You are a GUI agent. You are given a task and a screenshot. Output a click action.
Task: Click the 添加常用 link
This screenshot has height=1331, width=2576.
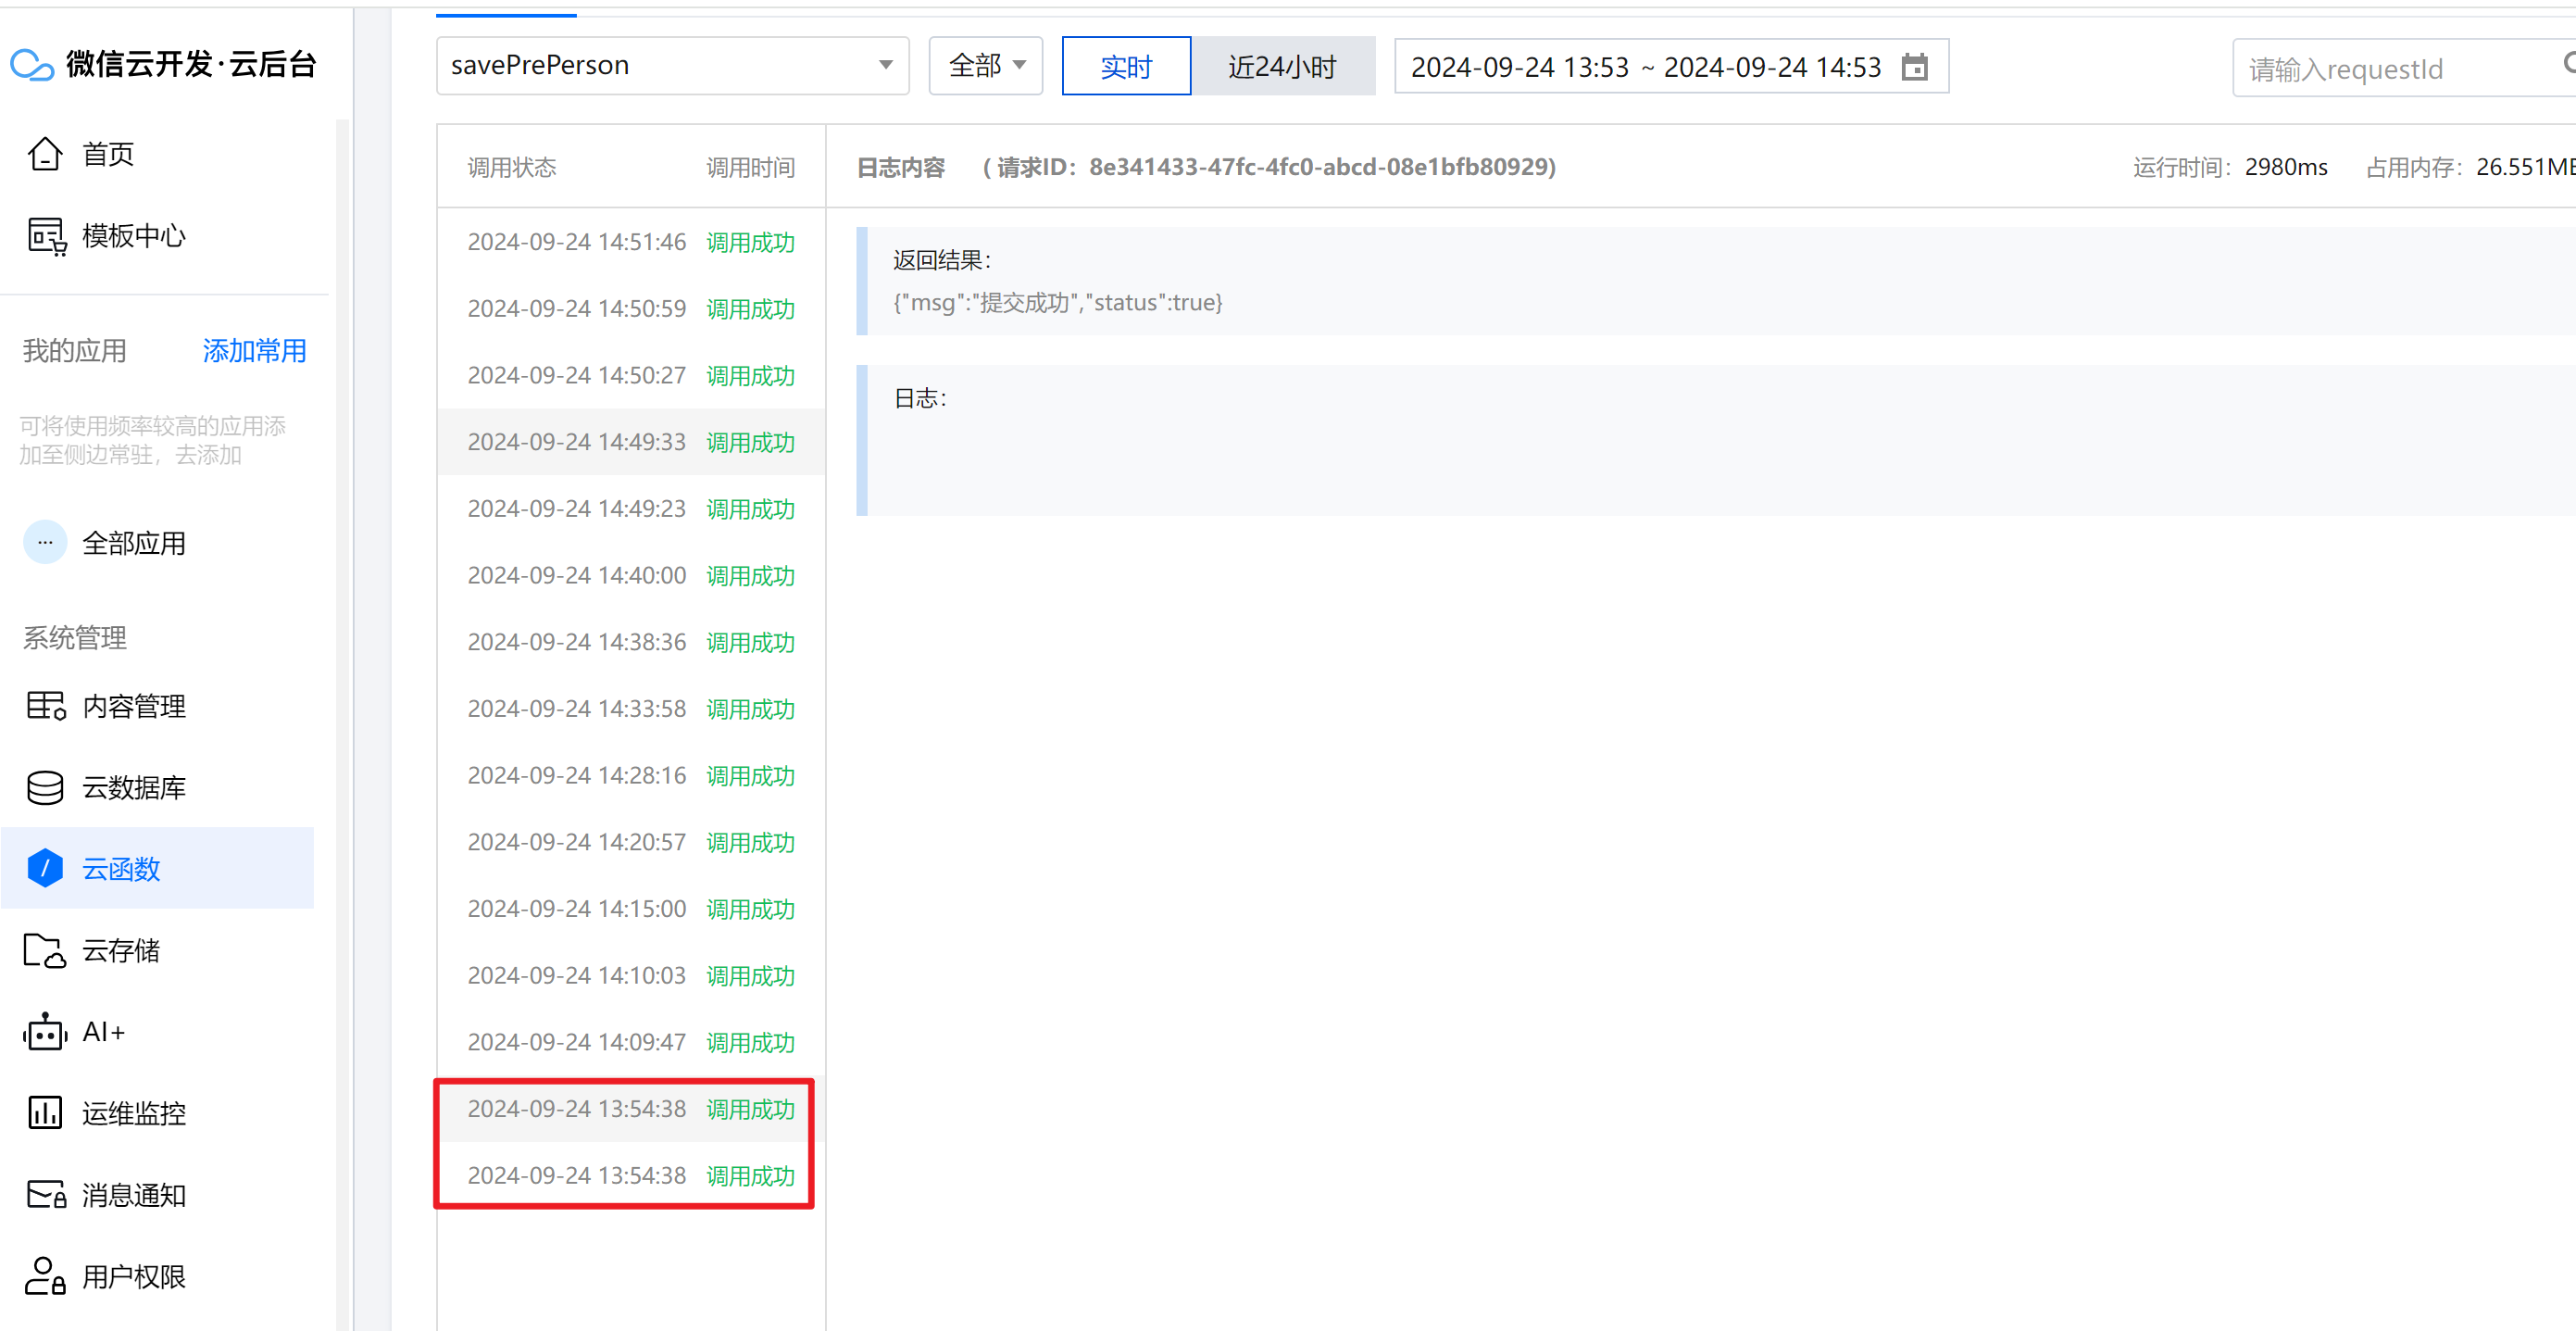tap(254, 351)
